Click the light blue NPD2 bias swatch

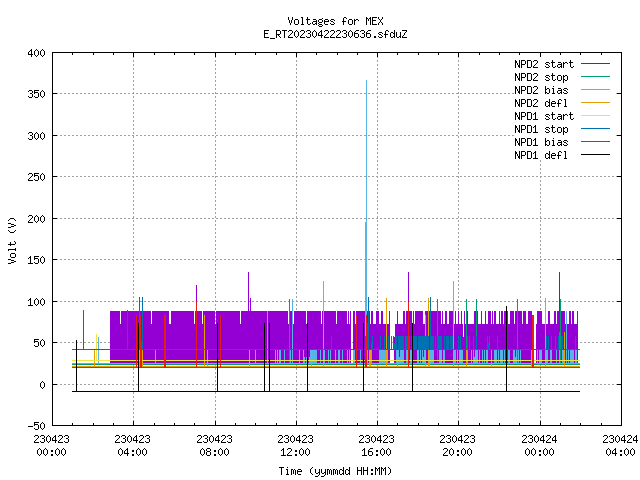click(x=595, y=90)
